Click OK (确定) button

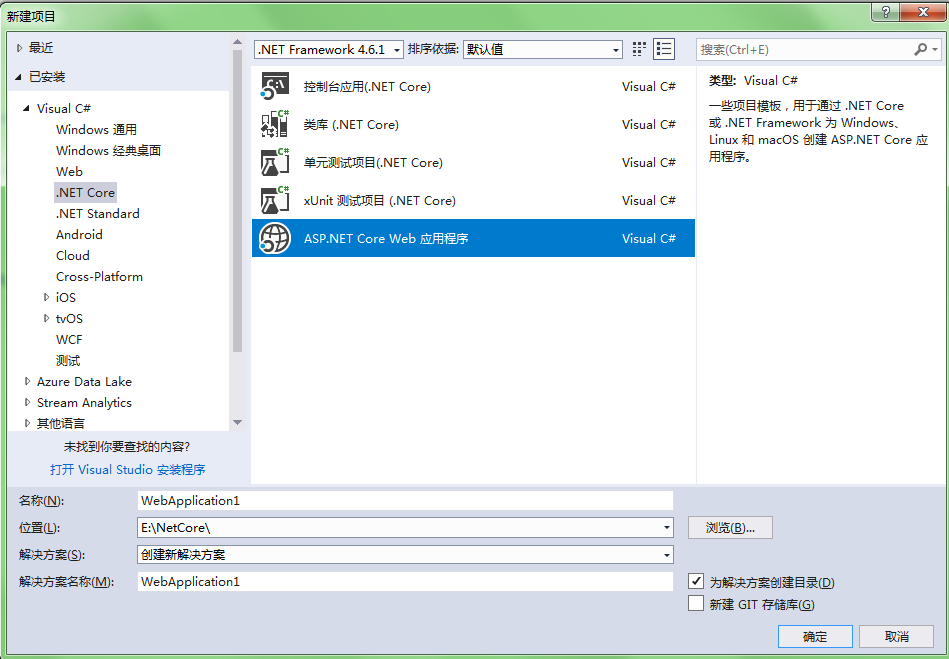click(x=815, y=637)
